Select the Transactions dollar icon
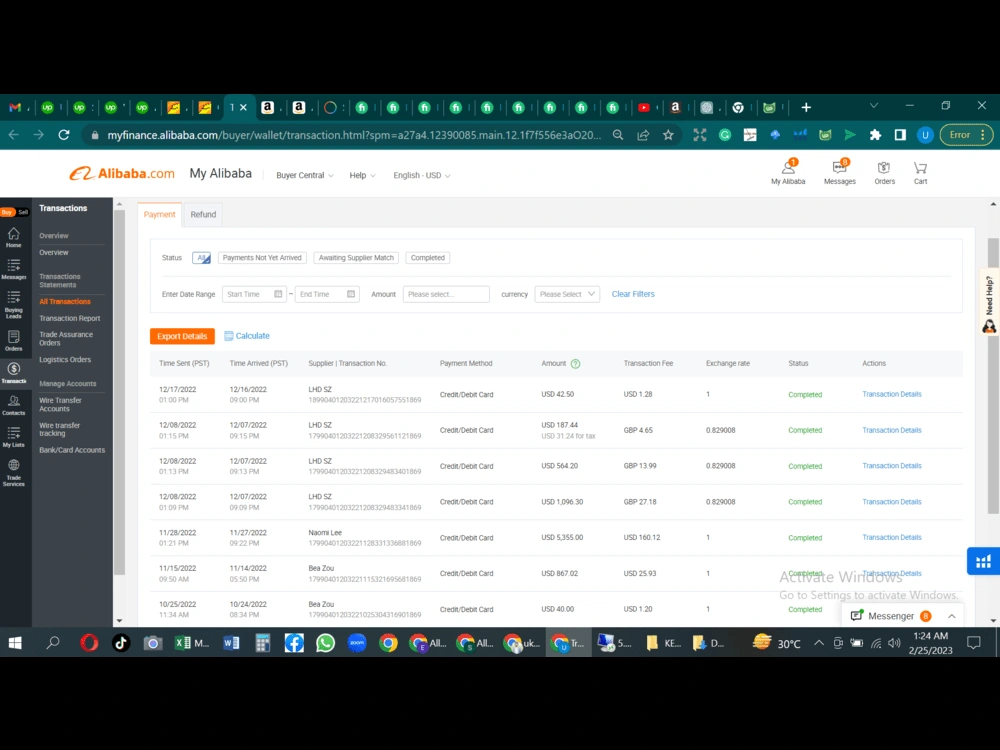Image resolution: width=1000 pixels, height=750 pixels. coord(13,372)
